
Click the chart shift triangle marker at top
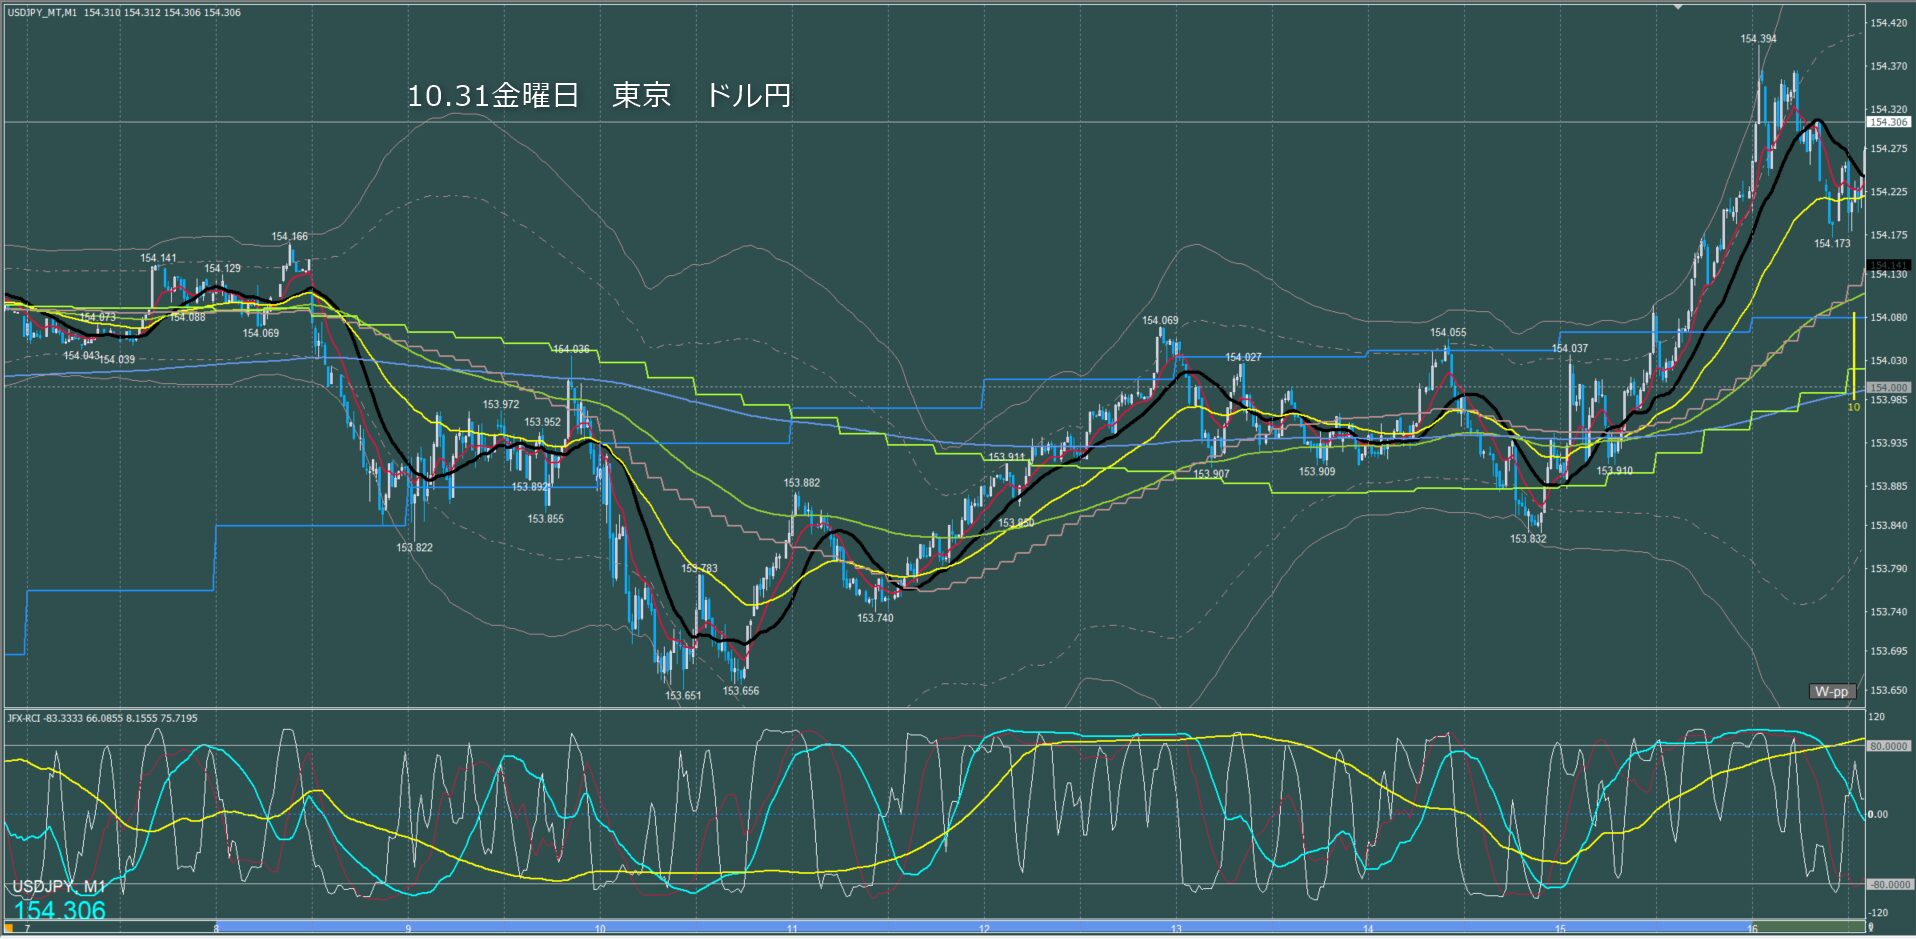click(1679, 7)
